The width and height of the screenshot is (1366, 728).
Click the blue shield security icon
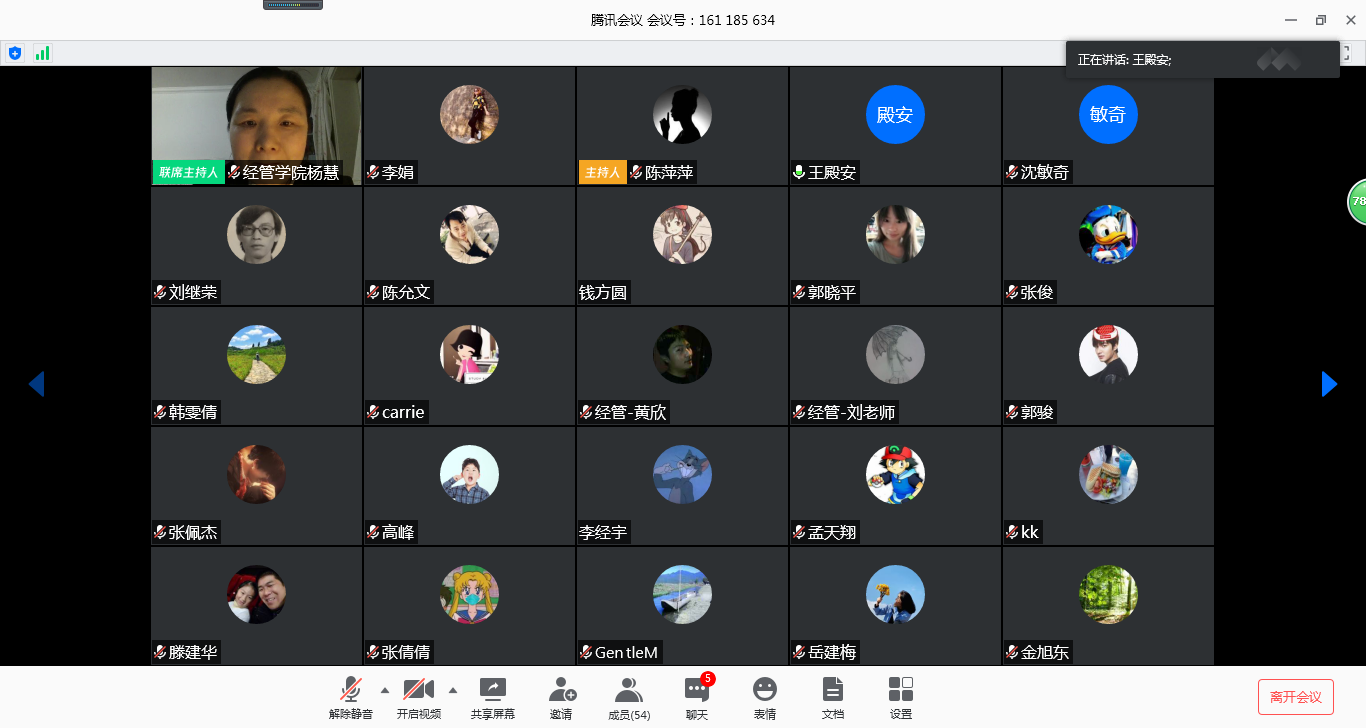tap(14, 53)
